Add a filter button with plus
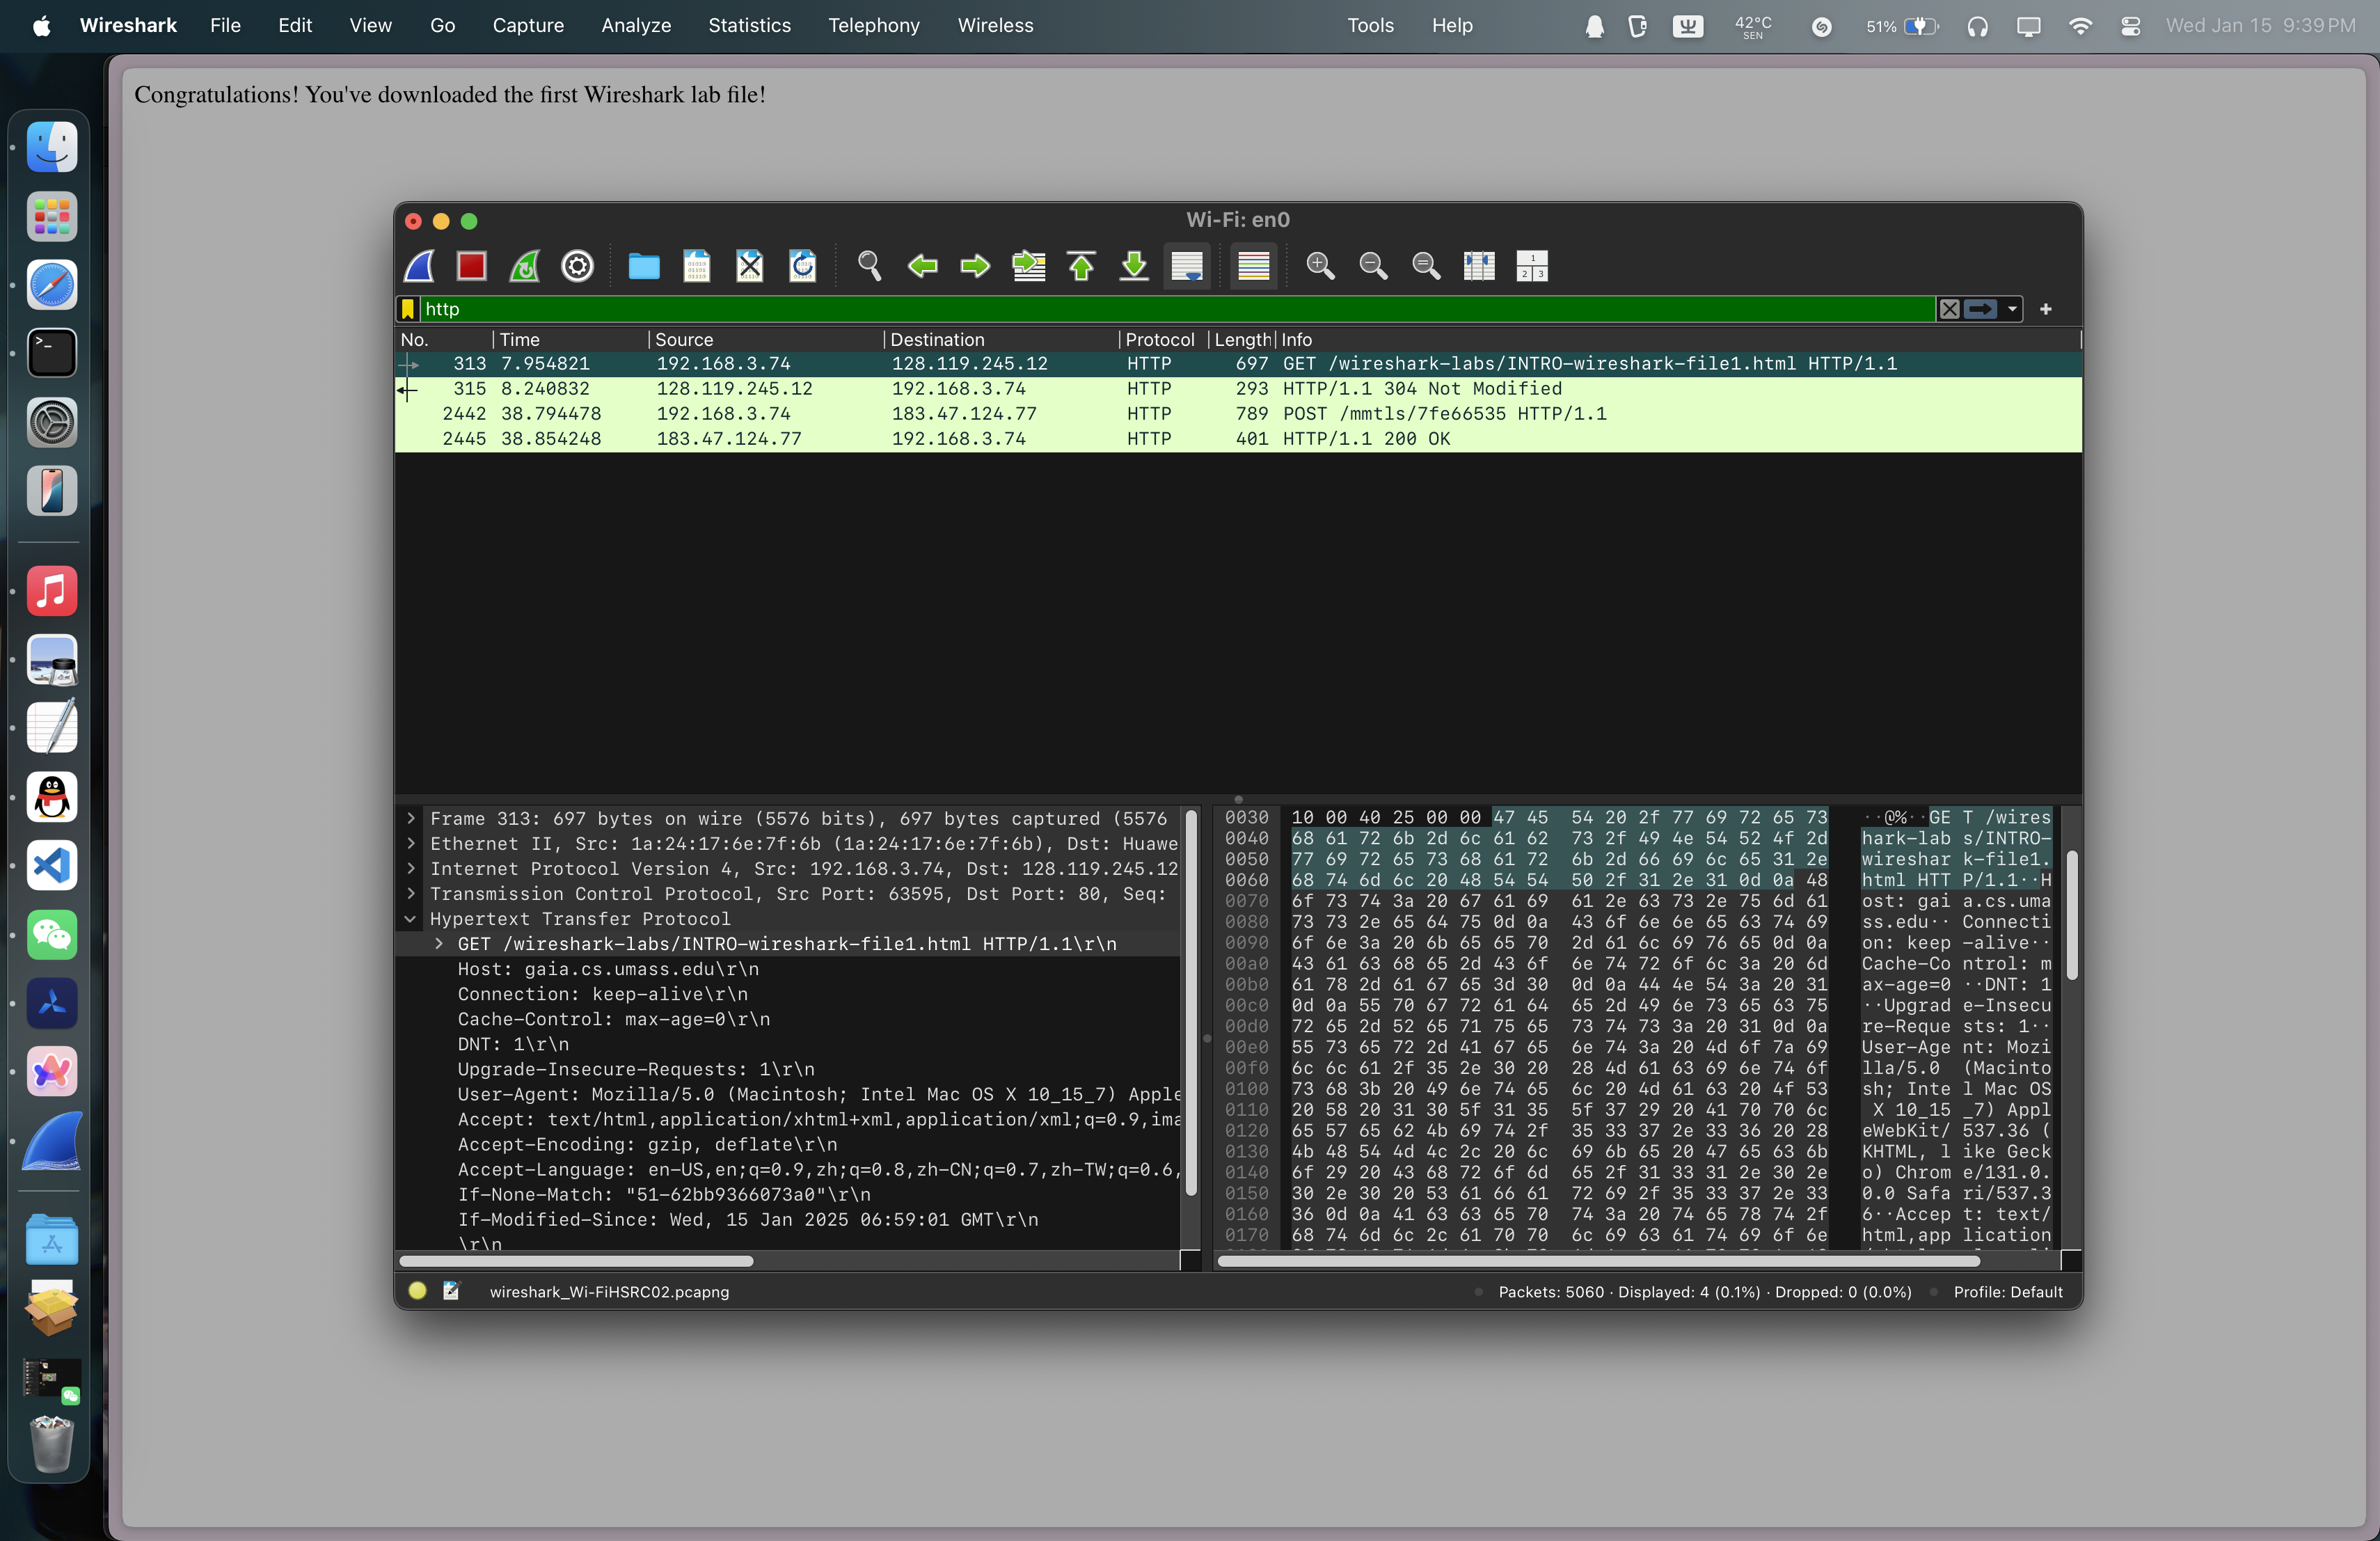This screenshot has width=2380, height=1541. (2046, 309)
